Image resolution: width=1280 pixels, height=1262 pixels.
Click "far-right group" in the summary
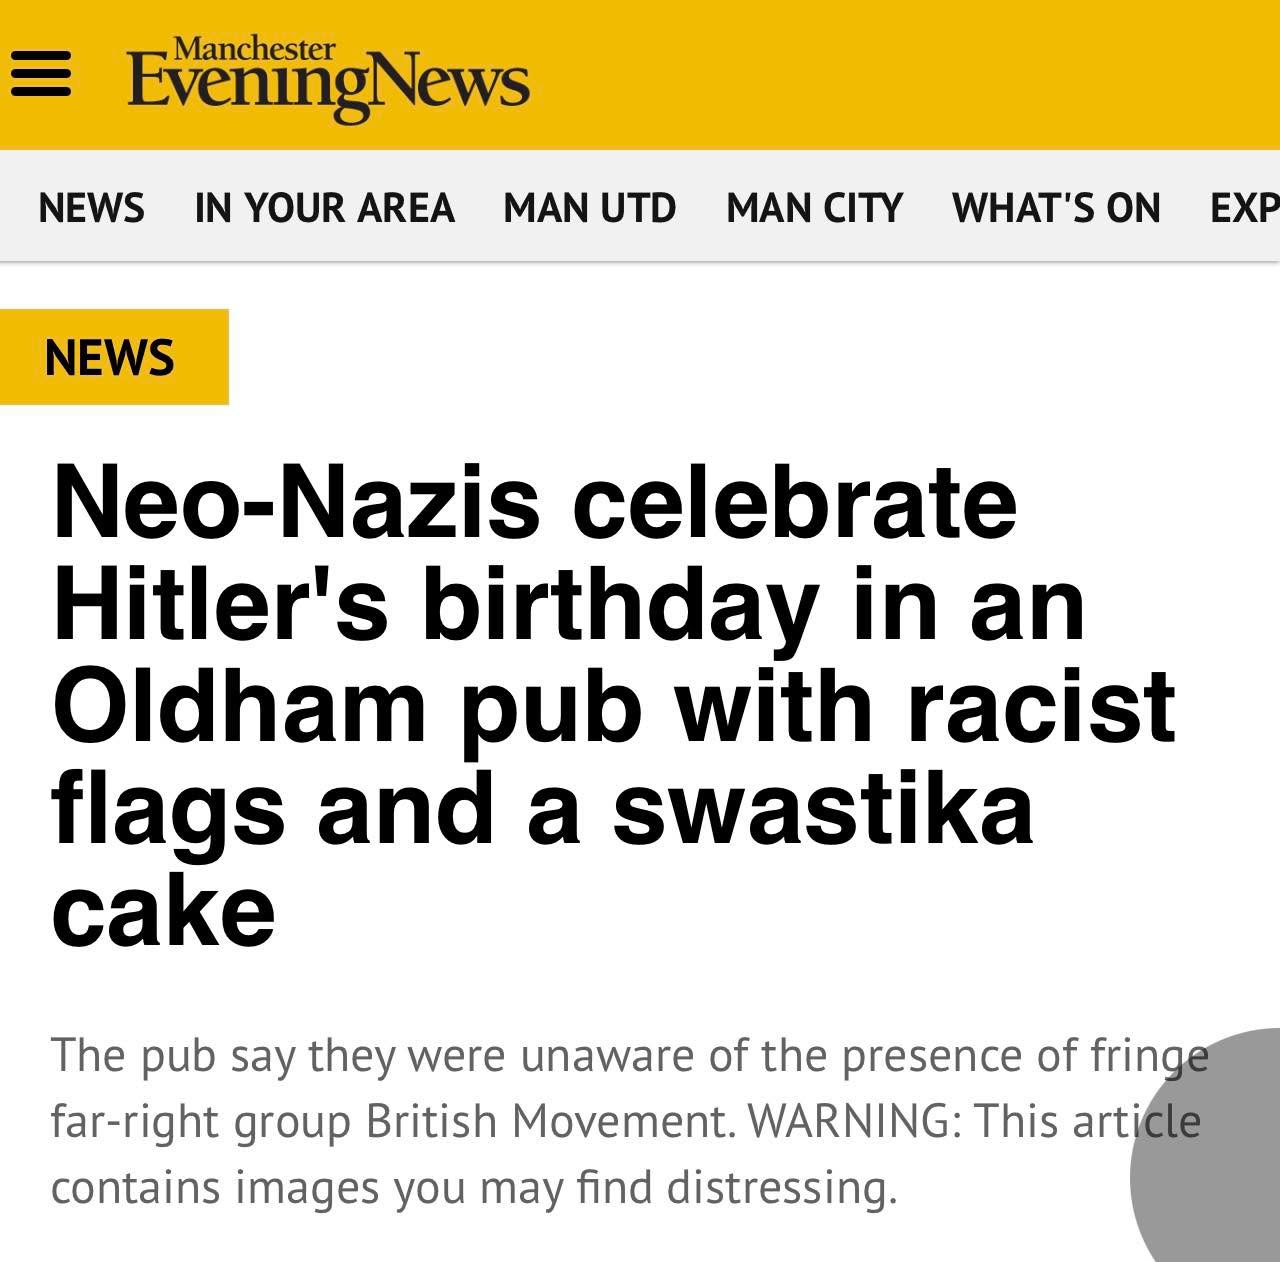(x=200, y=1121)
